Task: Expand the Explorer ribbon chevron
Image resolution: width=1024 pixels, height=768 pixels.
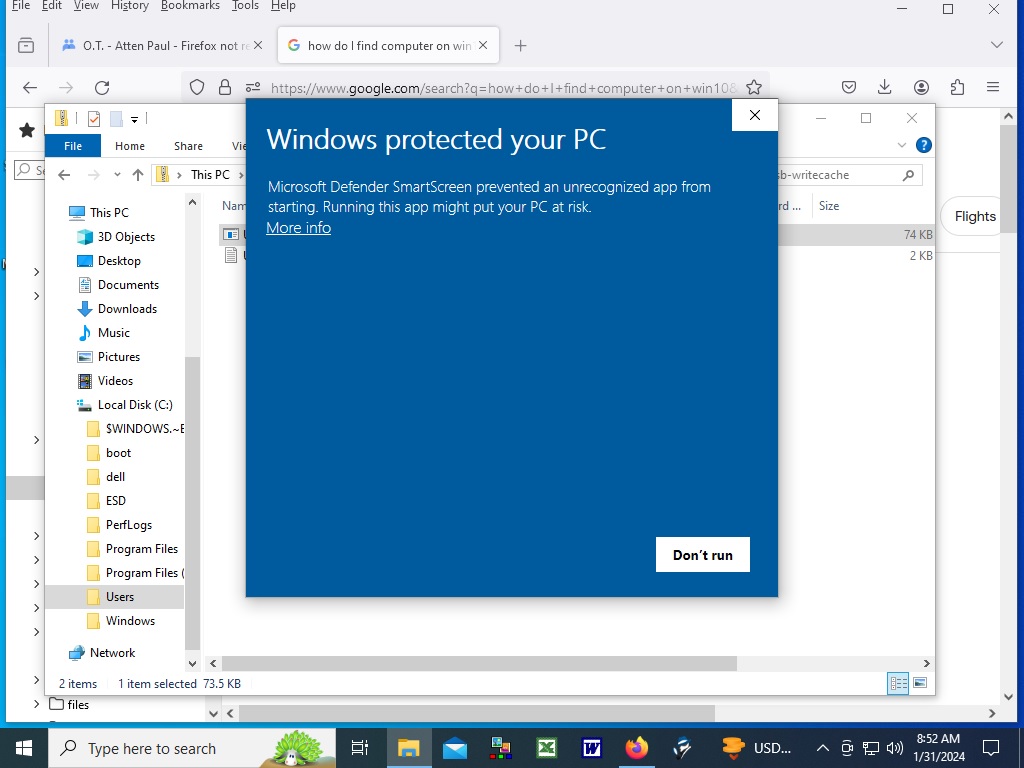Action: point(902,145)
